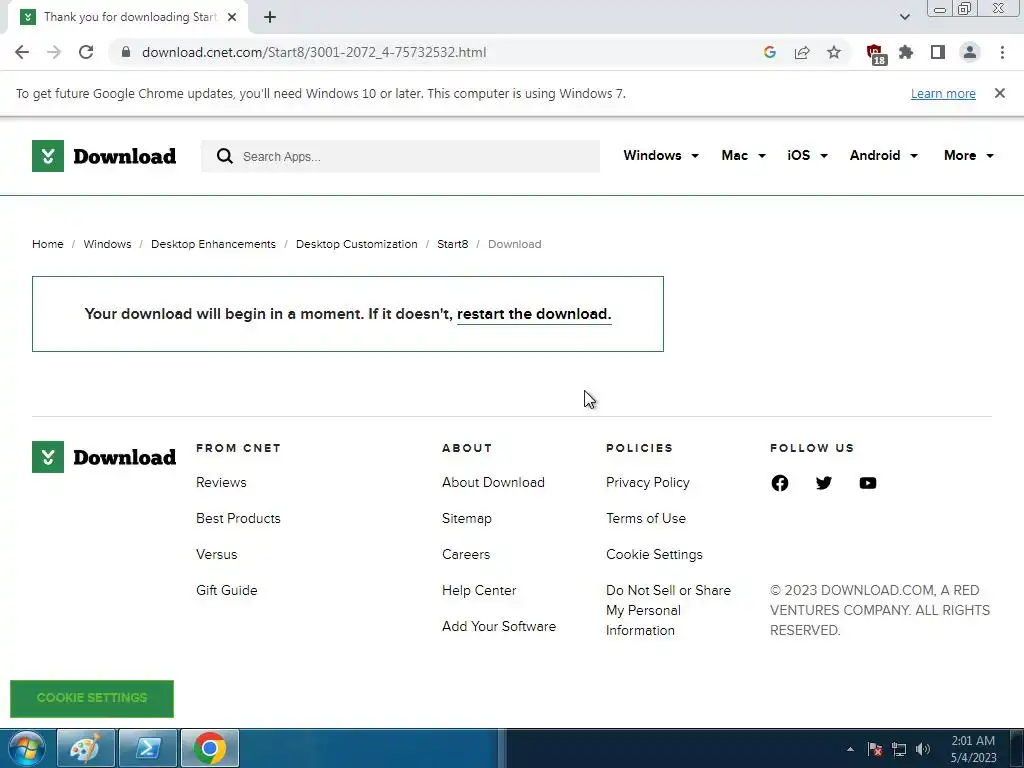Toggle the Chrome side panel
Viewport: 1024px width, 768px height.
(x=938, y=52)
